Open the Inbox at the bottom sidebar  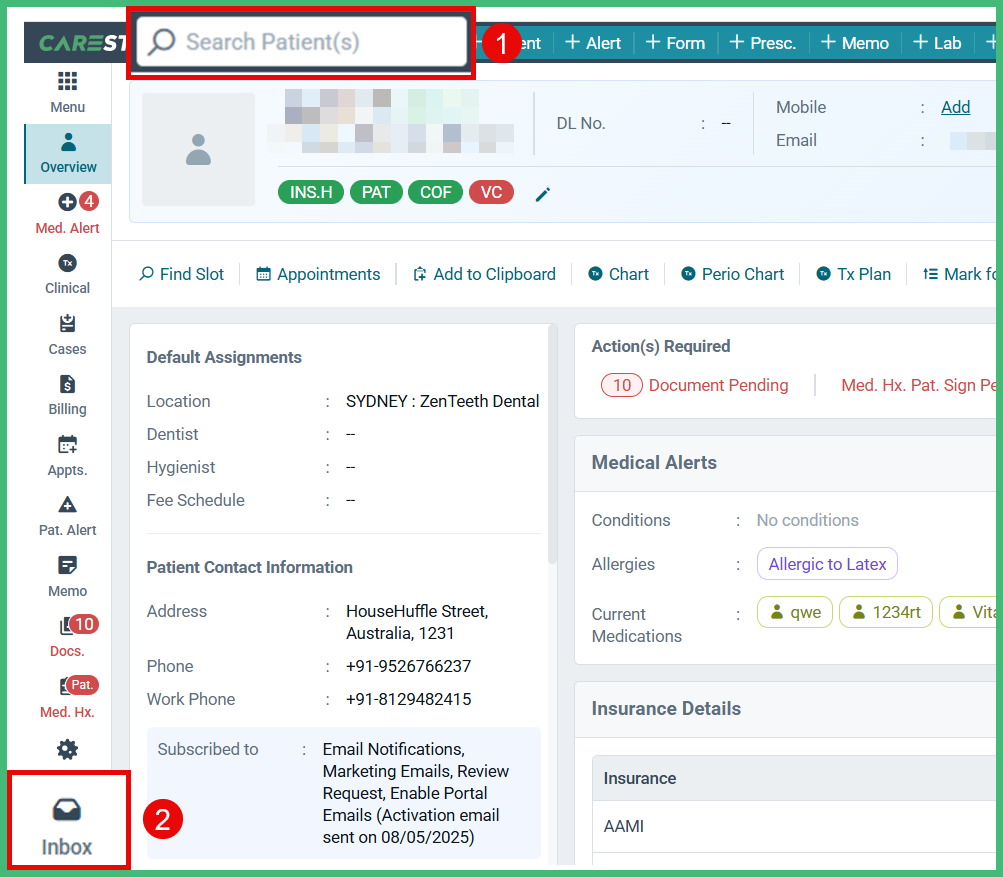click(x=67, y=820)
